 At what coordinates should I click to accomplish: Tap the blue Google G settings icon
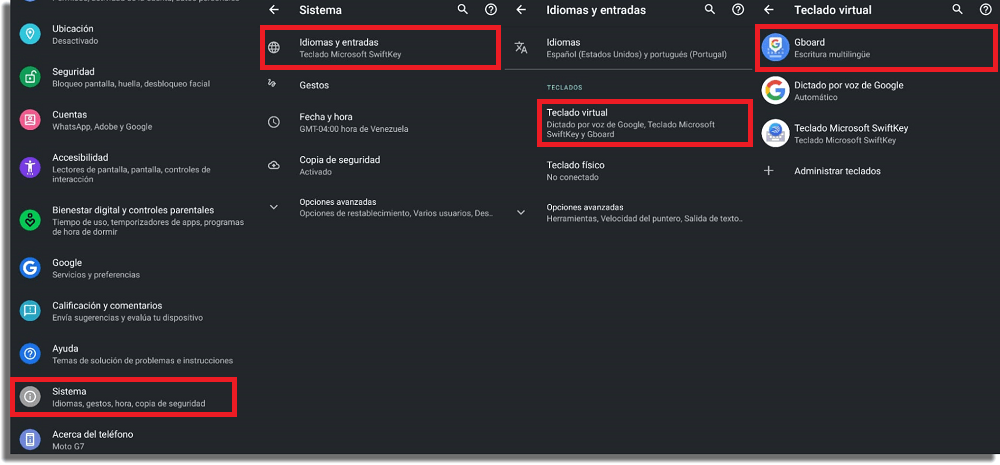pyautogui.click(x=30, y=268)
